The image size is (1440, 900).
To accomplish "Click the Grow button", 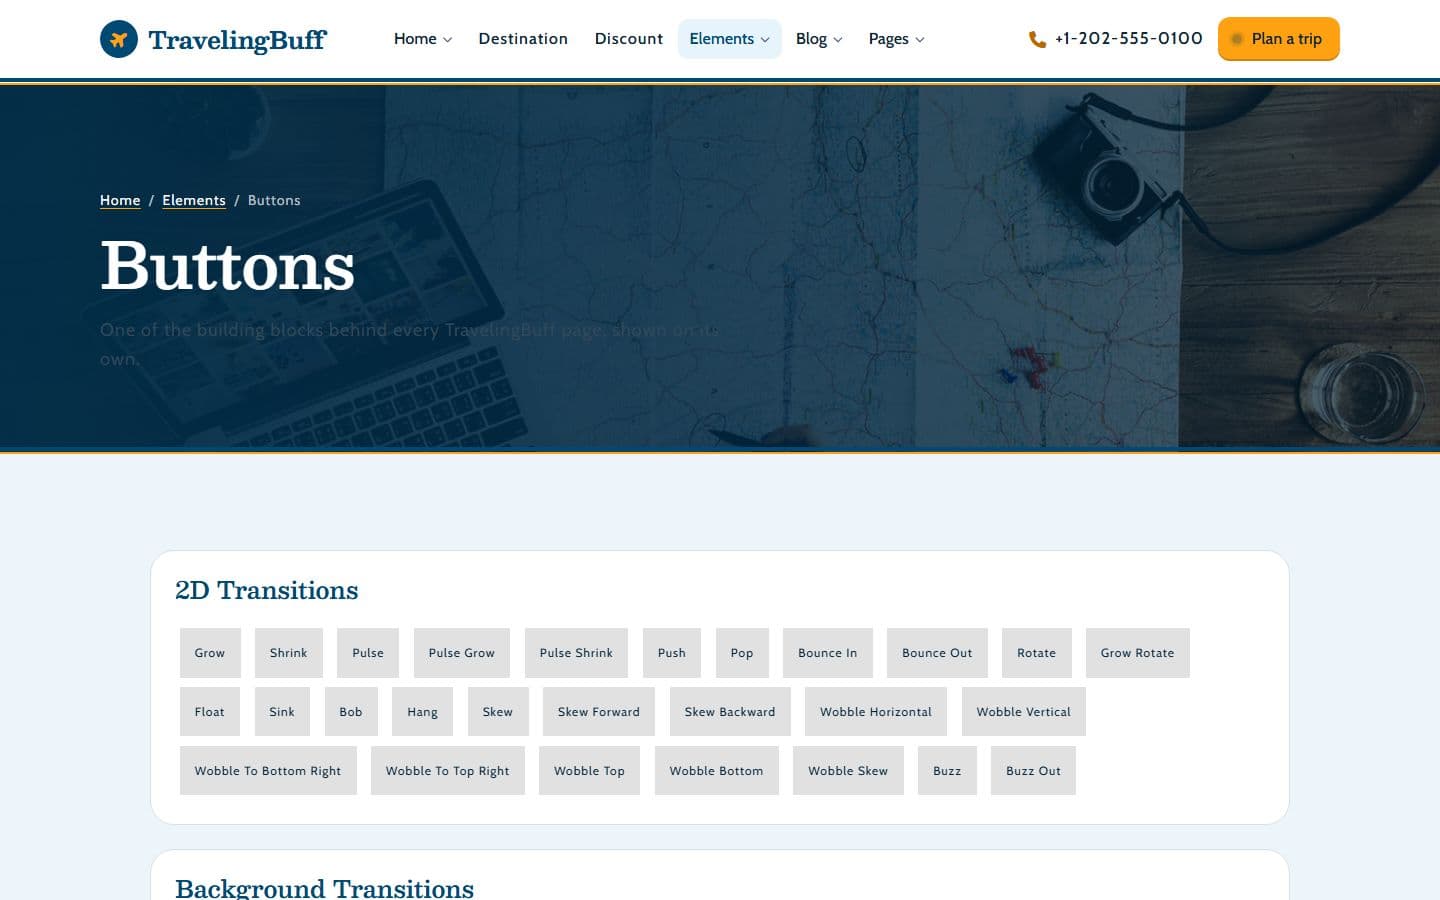I will (210, 653).
